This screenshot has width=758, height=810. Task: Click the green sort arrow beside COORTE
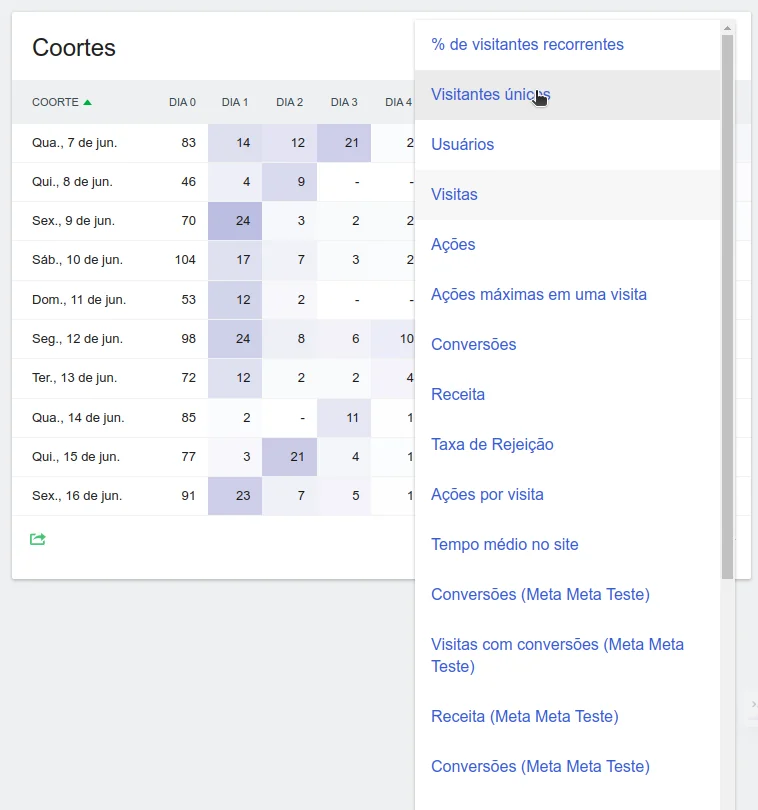(88, 102)
